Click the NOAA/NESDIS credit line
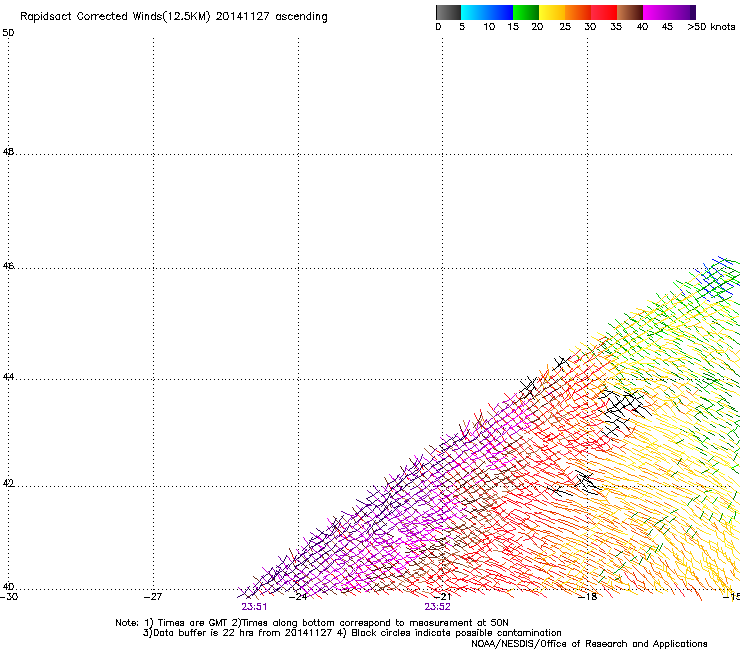Viewport: 740px width, 650px height. (x=589, y=644)
